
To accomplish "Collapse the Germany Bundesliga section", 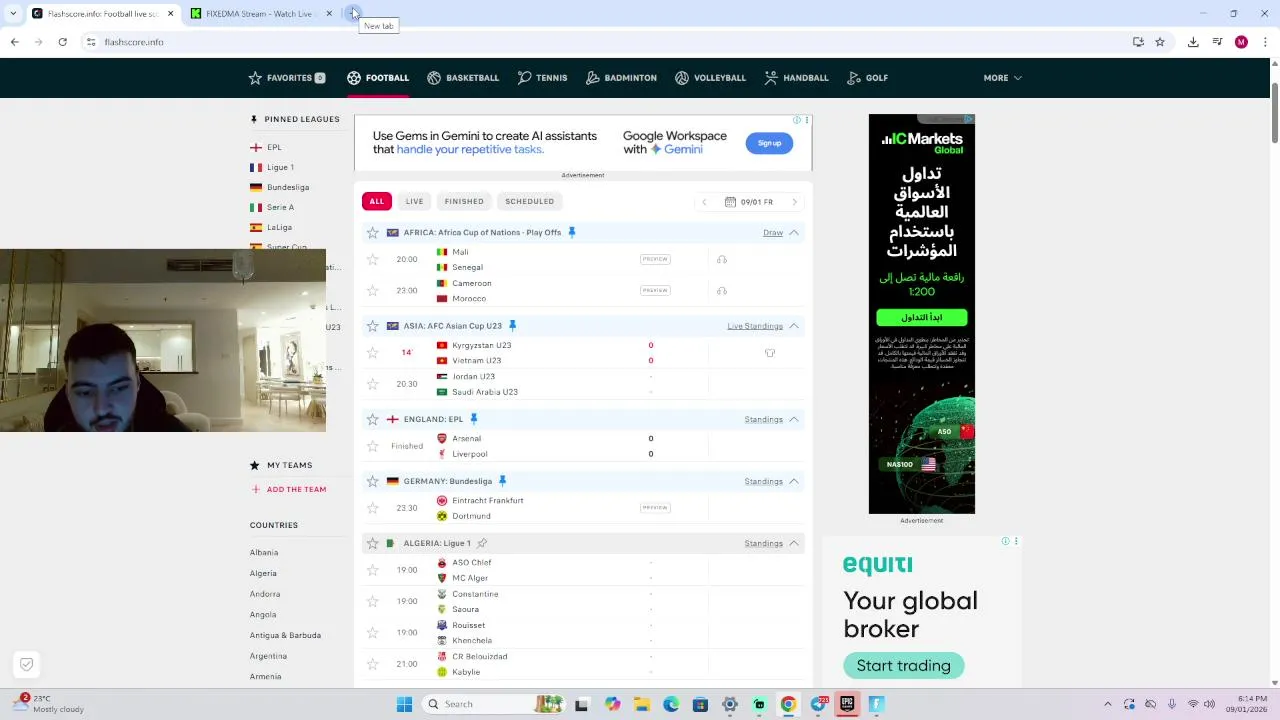I will (x=794, y=481).
